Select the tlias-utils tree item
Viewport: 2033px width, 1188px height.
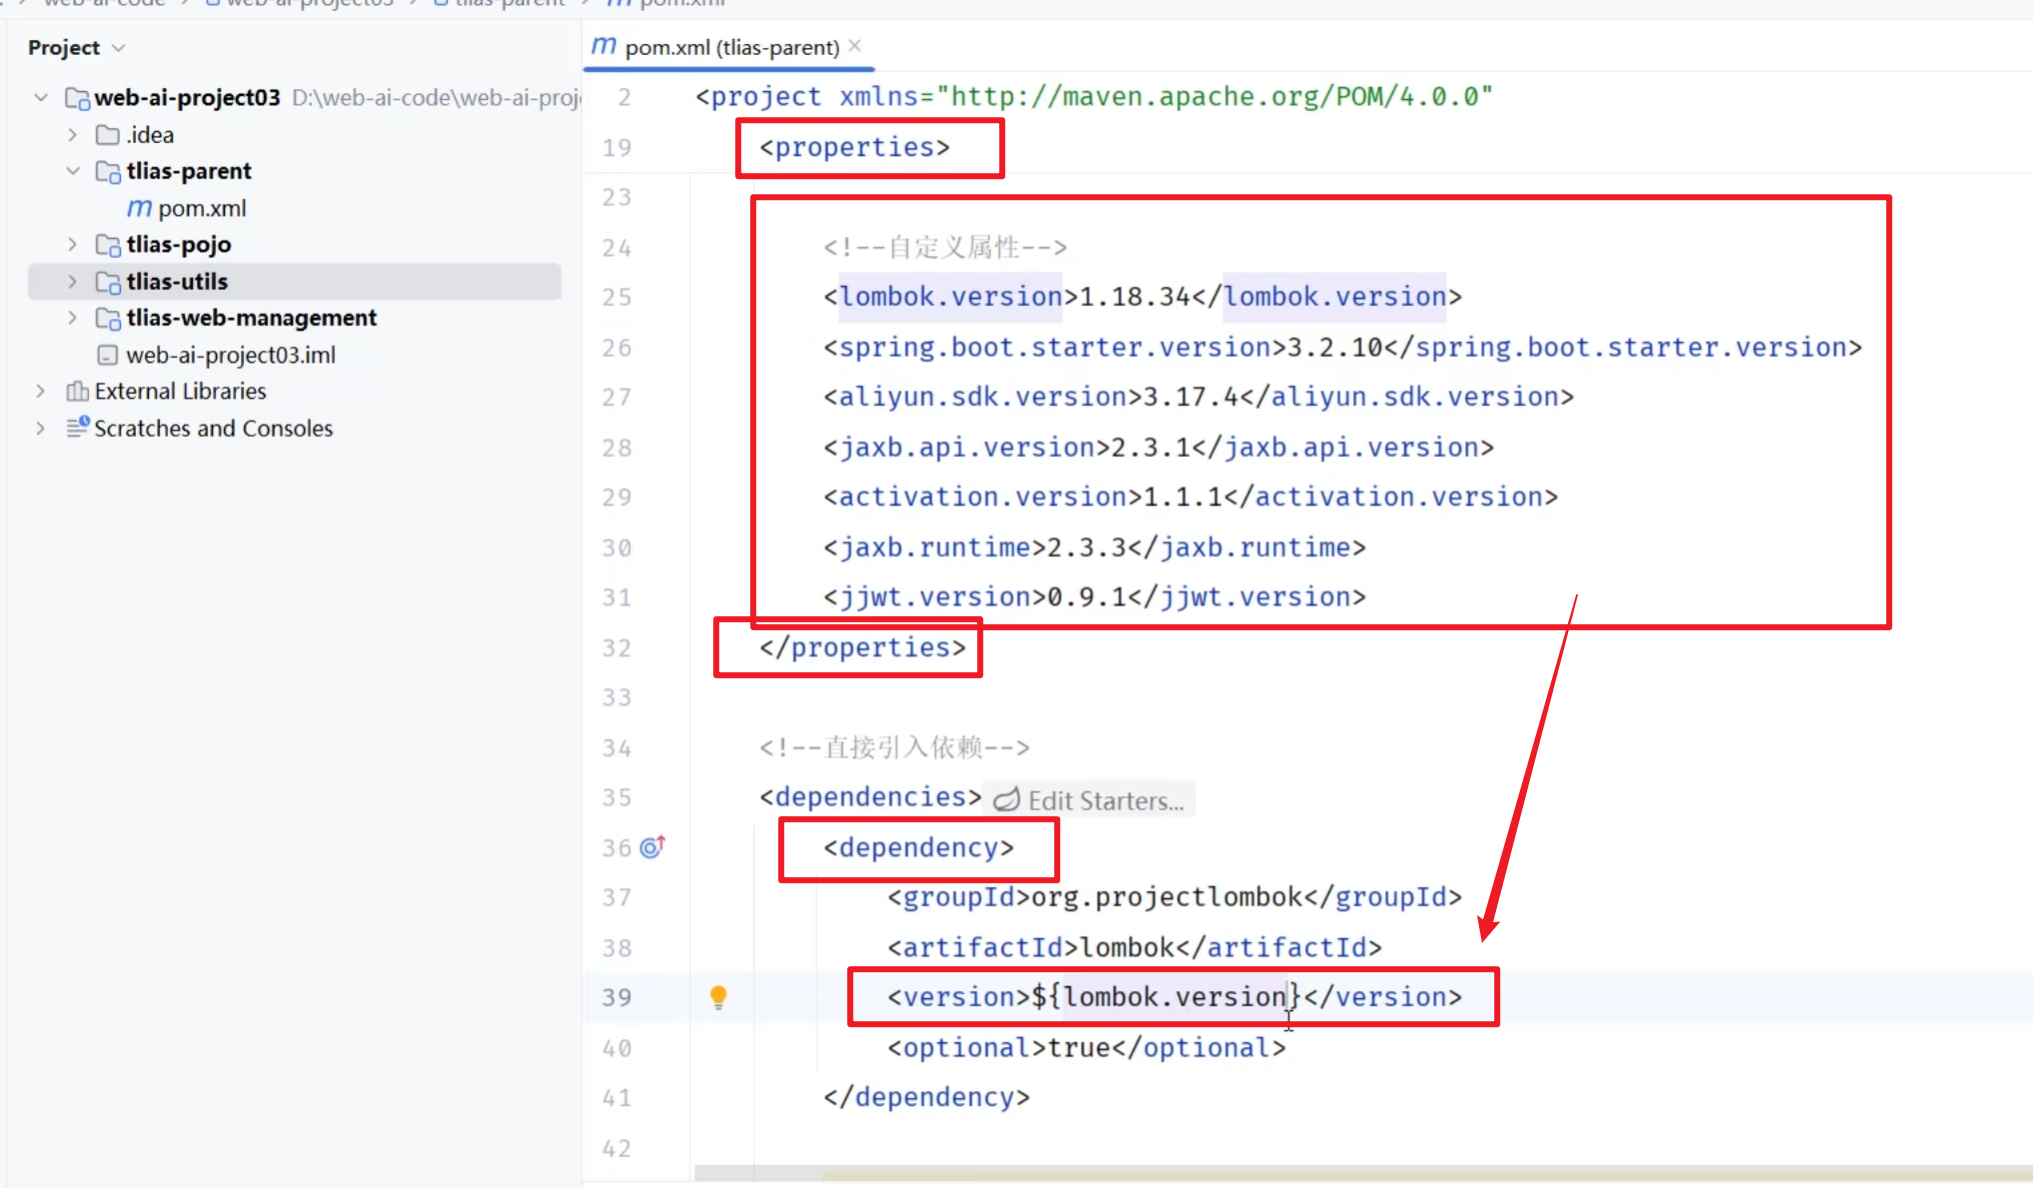coord(177,282)
